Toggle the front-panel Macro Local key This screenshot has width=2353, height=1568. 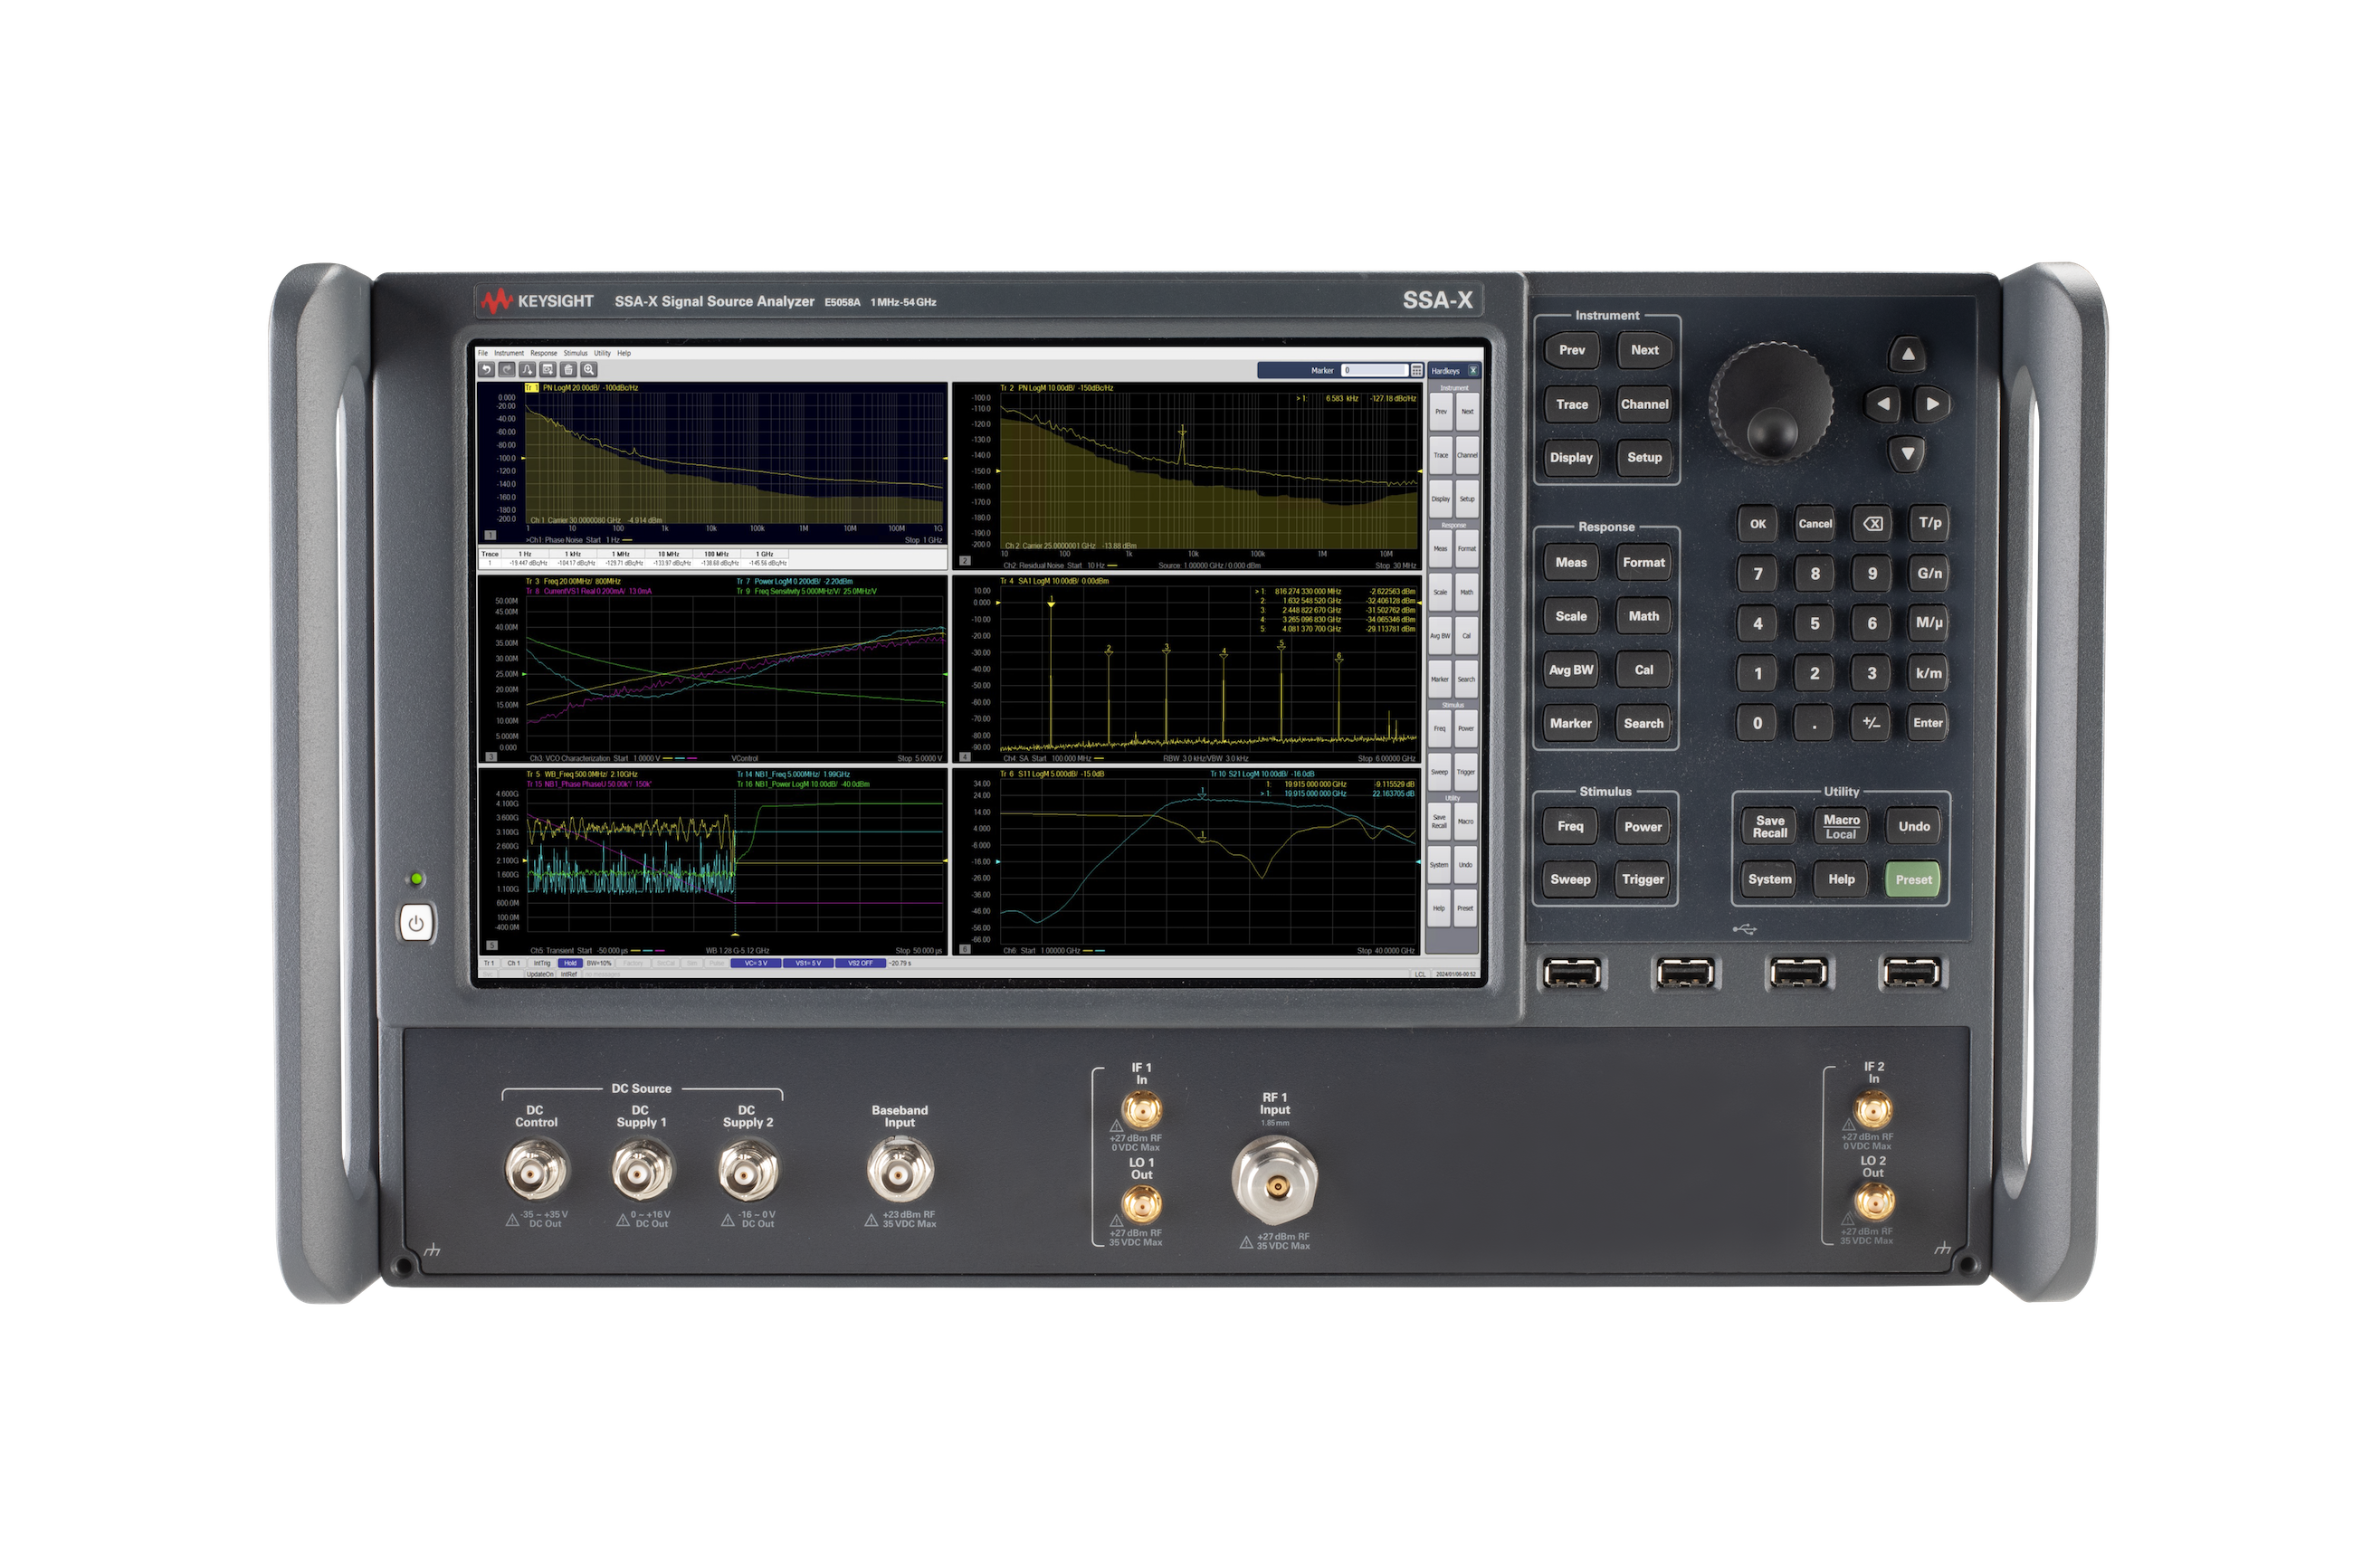(x=1840, y=826)
